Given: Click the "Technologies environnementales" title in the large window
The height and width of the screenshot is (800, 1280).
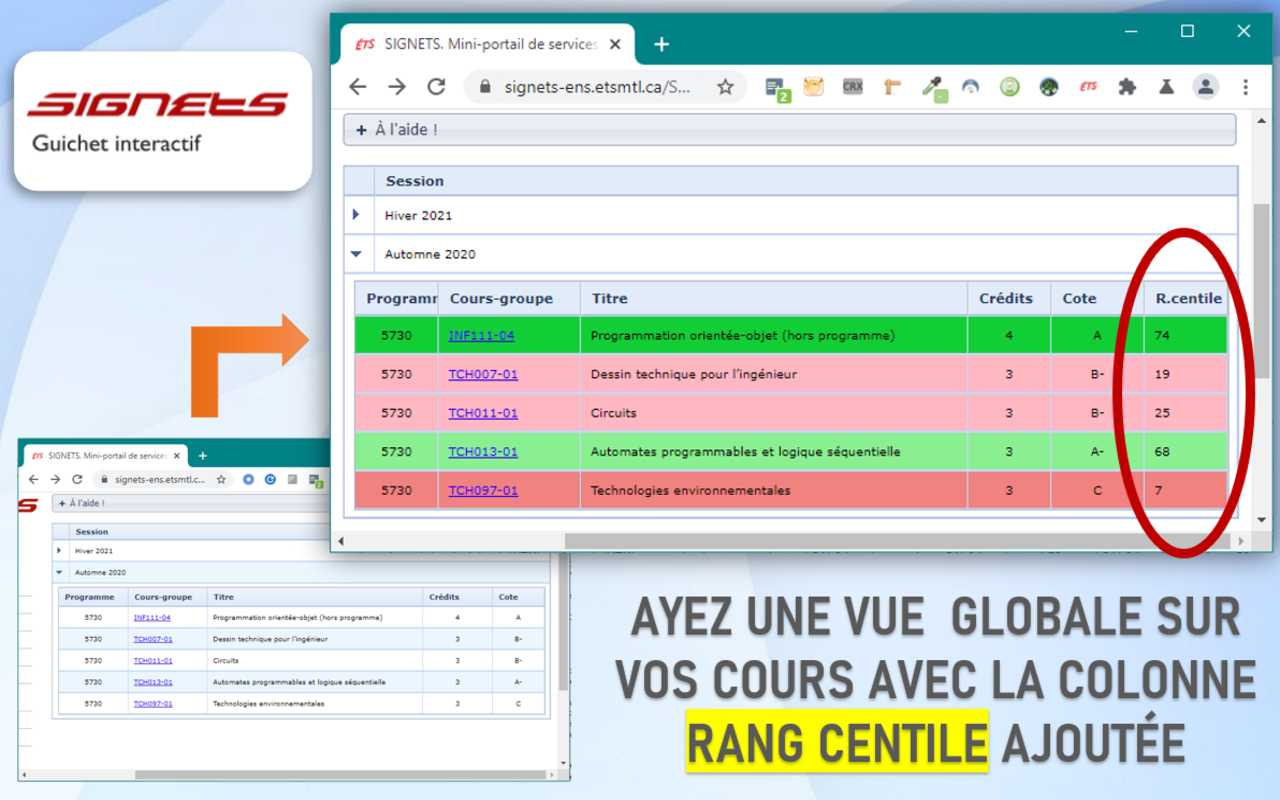Looking at the screenshot, I should pos(690,491).
